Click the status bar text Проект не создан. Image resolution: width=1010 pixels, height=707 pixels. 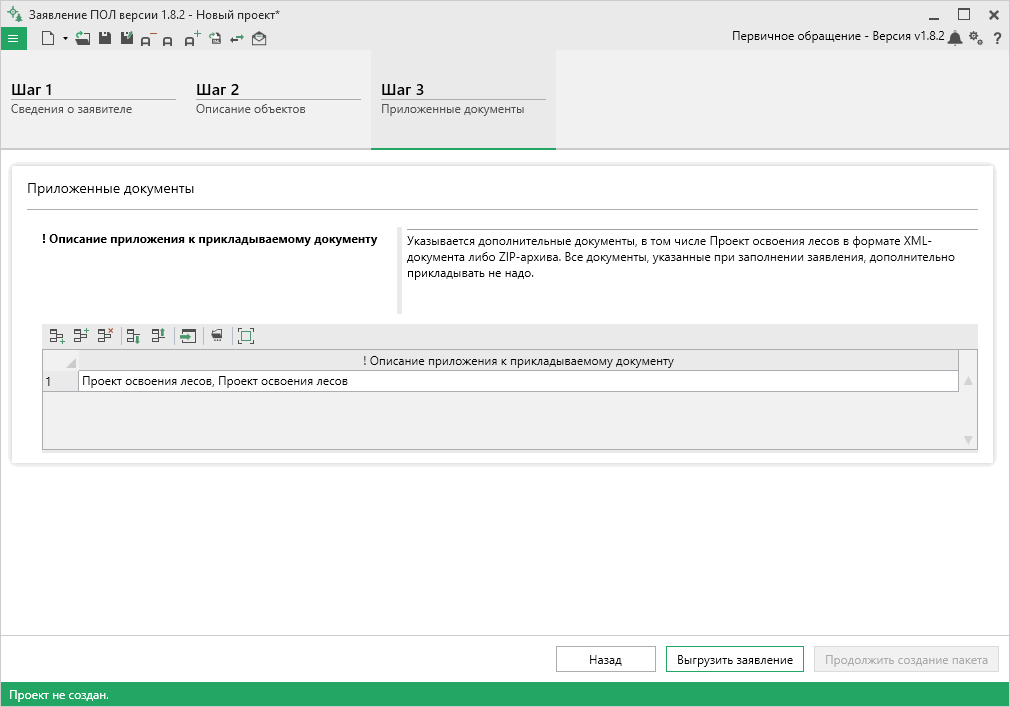[59, 695]
